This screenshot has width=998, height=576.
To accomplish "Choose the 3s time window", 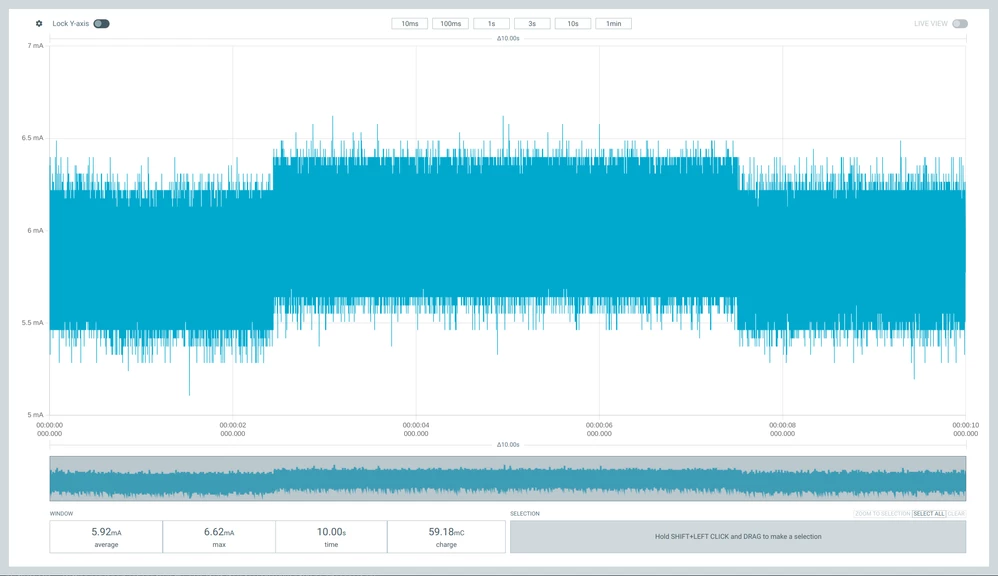I will (x=532, y=24).
